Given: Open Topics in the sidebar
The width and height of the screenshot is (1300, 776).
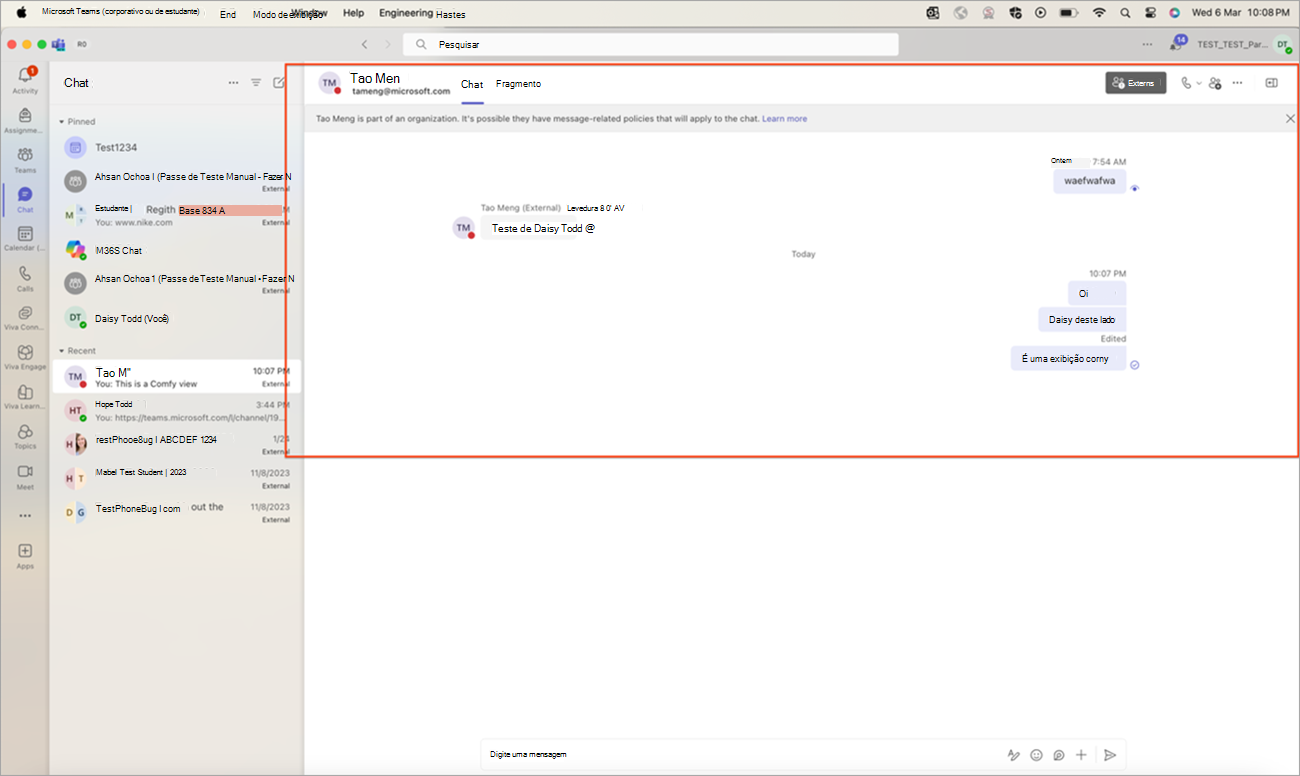Looking at the screenshot, I should click(x=25, y=436).
